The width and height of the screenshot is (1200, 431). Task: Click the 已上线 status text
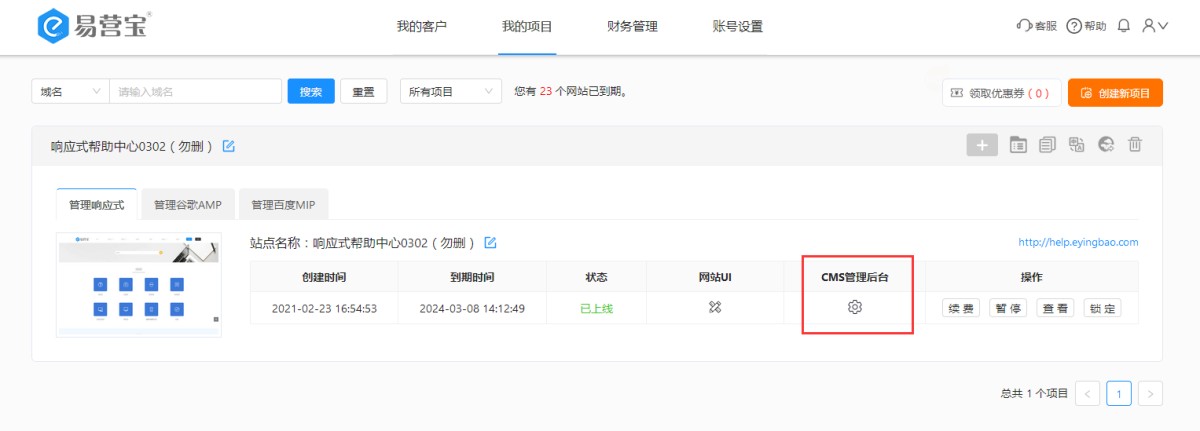pyautogui.click(x=596, y=308)
